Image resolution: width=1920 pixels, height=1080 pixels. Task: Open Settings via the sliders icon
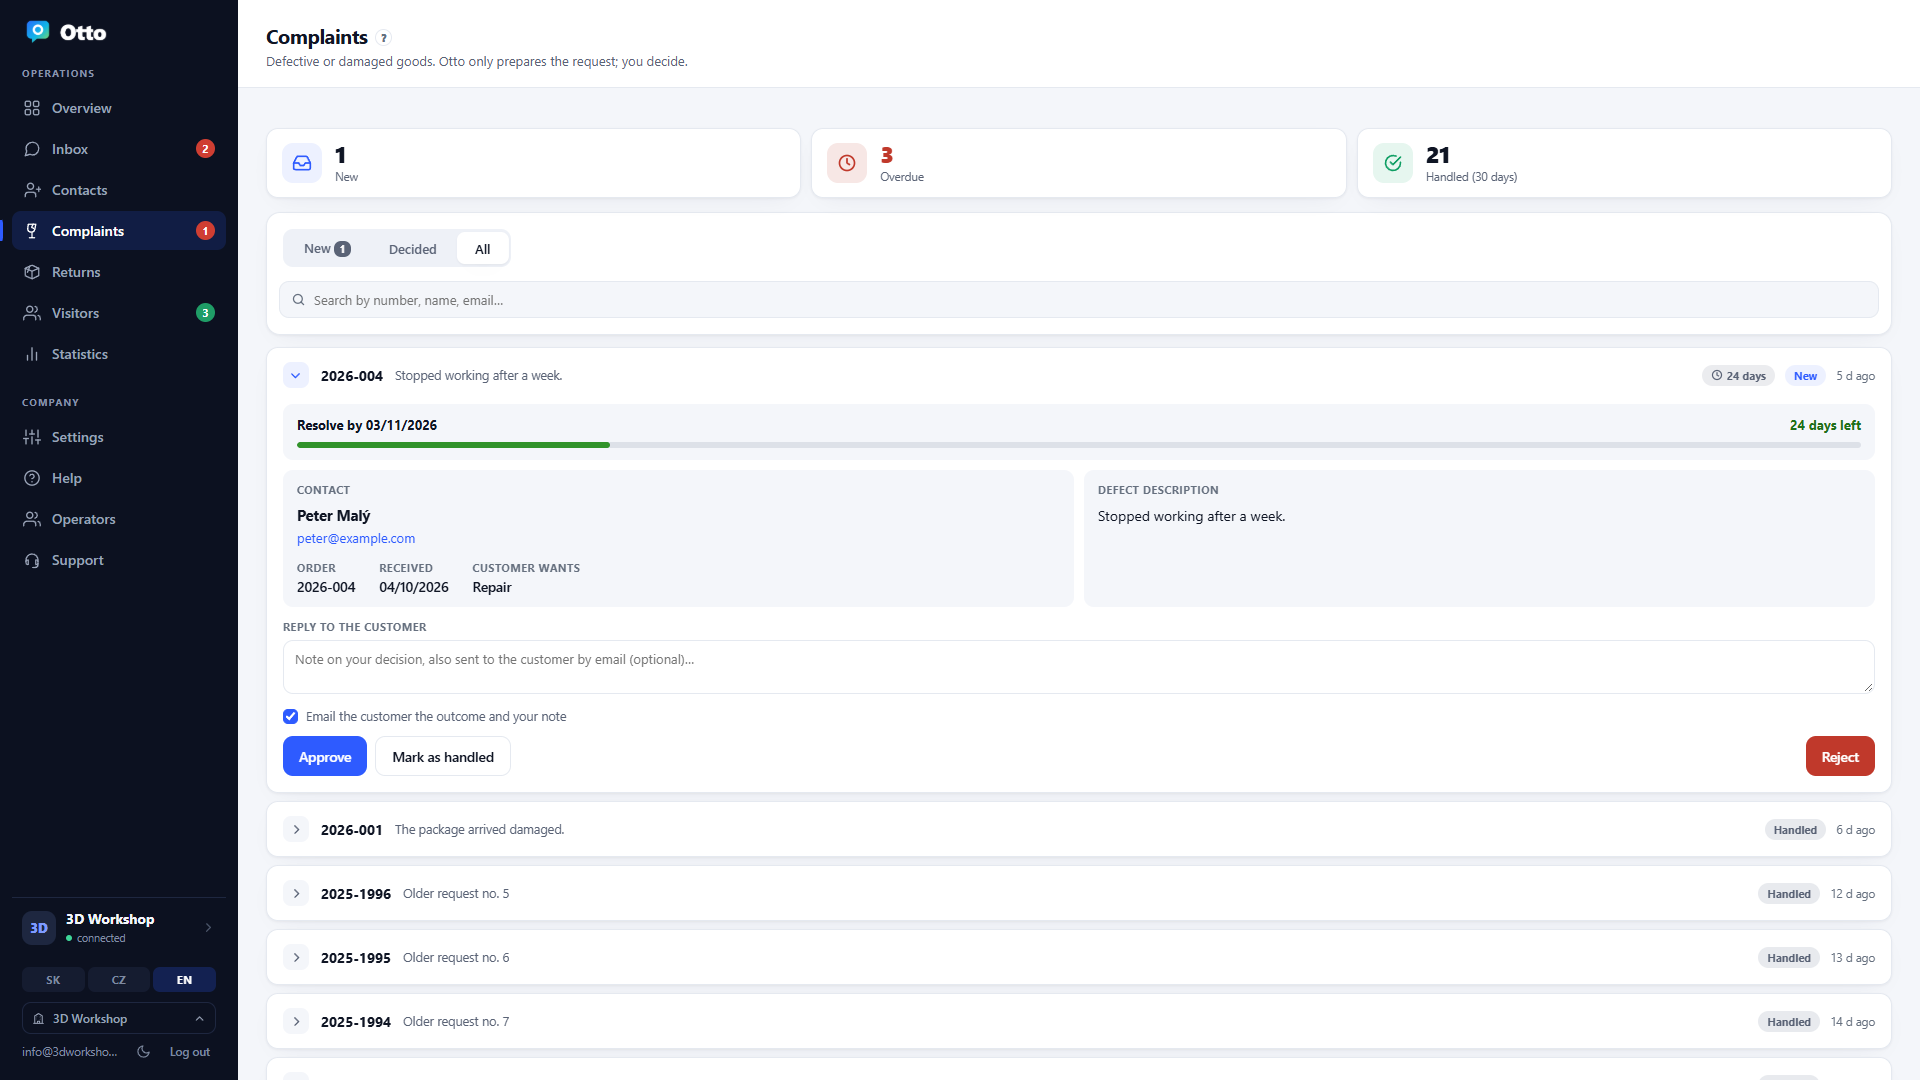tap(32, 437)
